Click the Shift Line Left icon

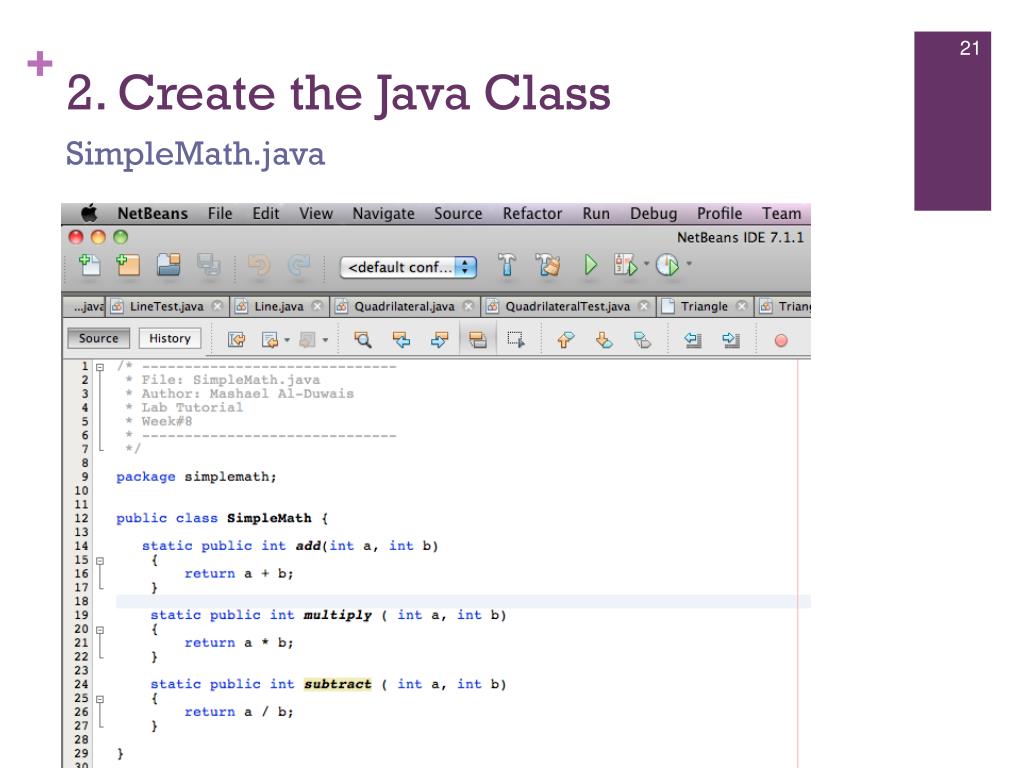[x=692, y=340]
